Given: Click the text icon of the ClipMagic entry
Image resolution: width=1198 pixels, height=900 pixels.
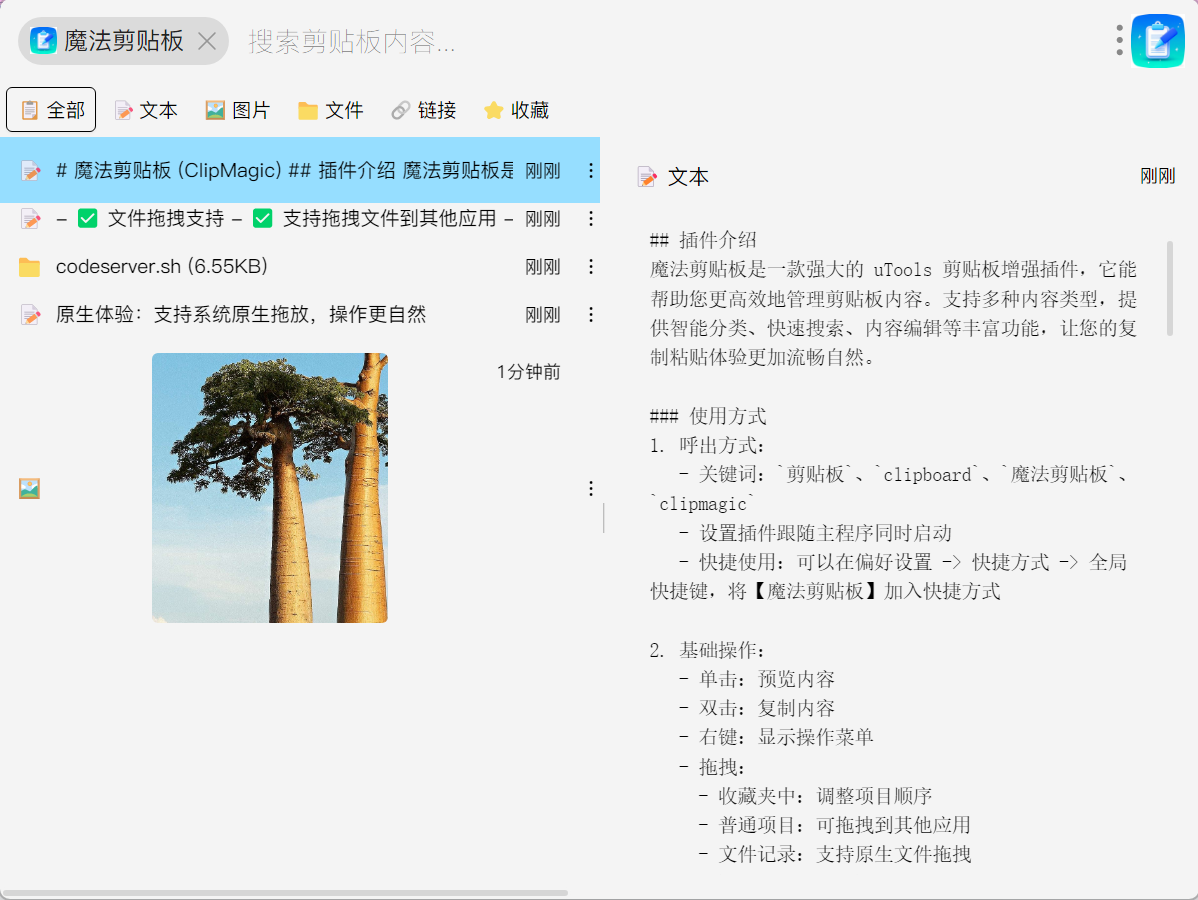Looking at the screenshot, I should [x=31, y=171].
